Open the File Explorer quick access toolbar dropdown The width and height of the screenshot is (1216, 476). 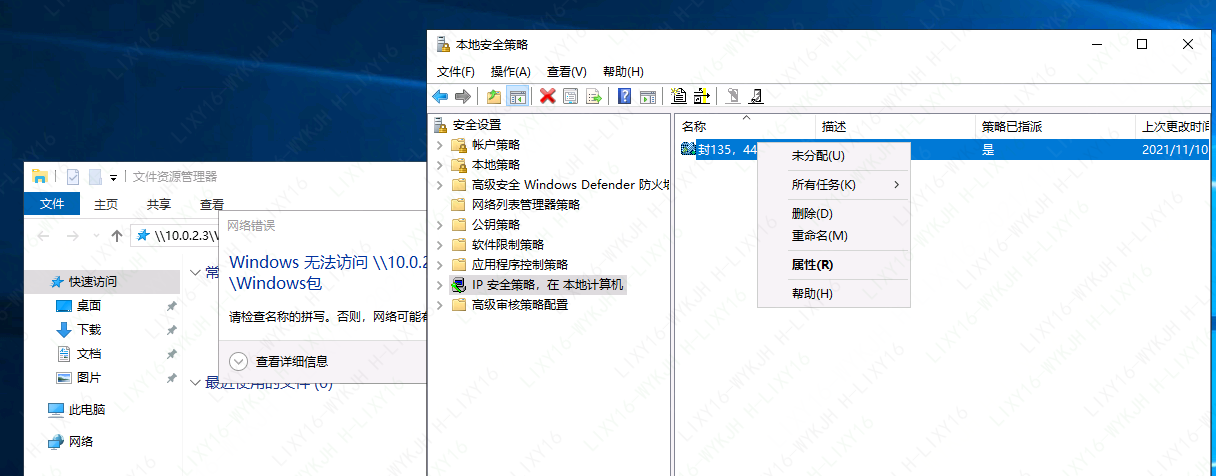coord(114,177)
